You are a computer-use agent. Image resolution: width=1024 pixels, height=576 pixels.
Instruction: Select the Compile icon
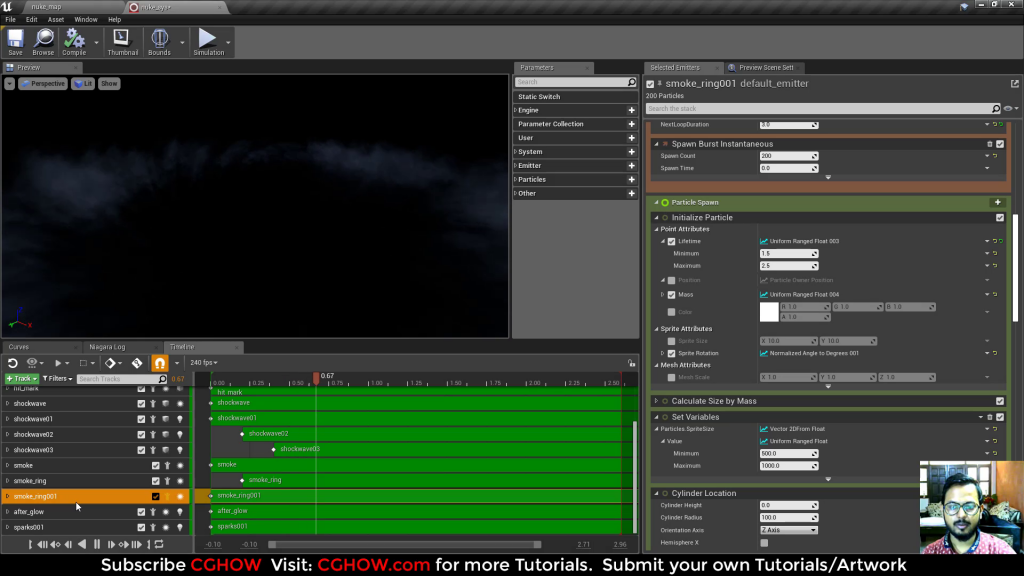tap(72, 40)
